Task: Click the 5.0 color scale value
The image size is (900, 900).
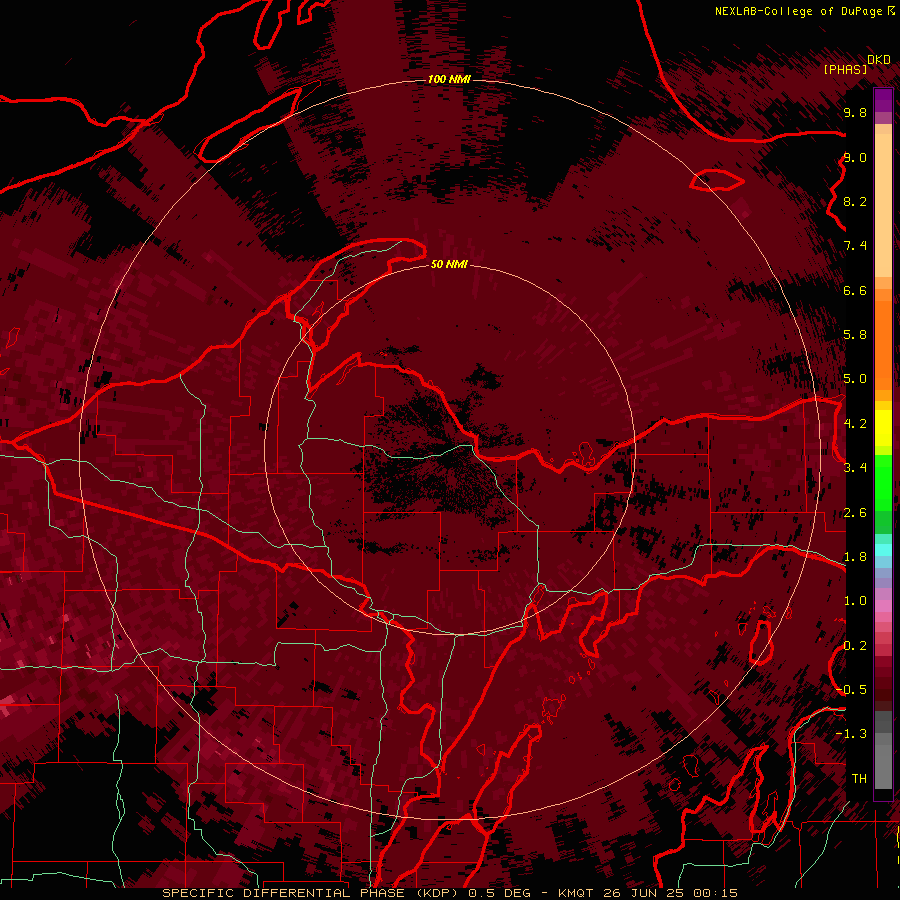Action: coord(855,379)
